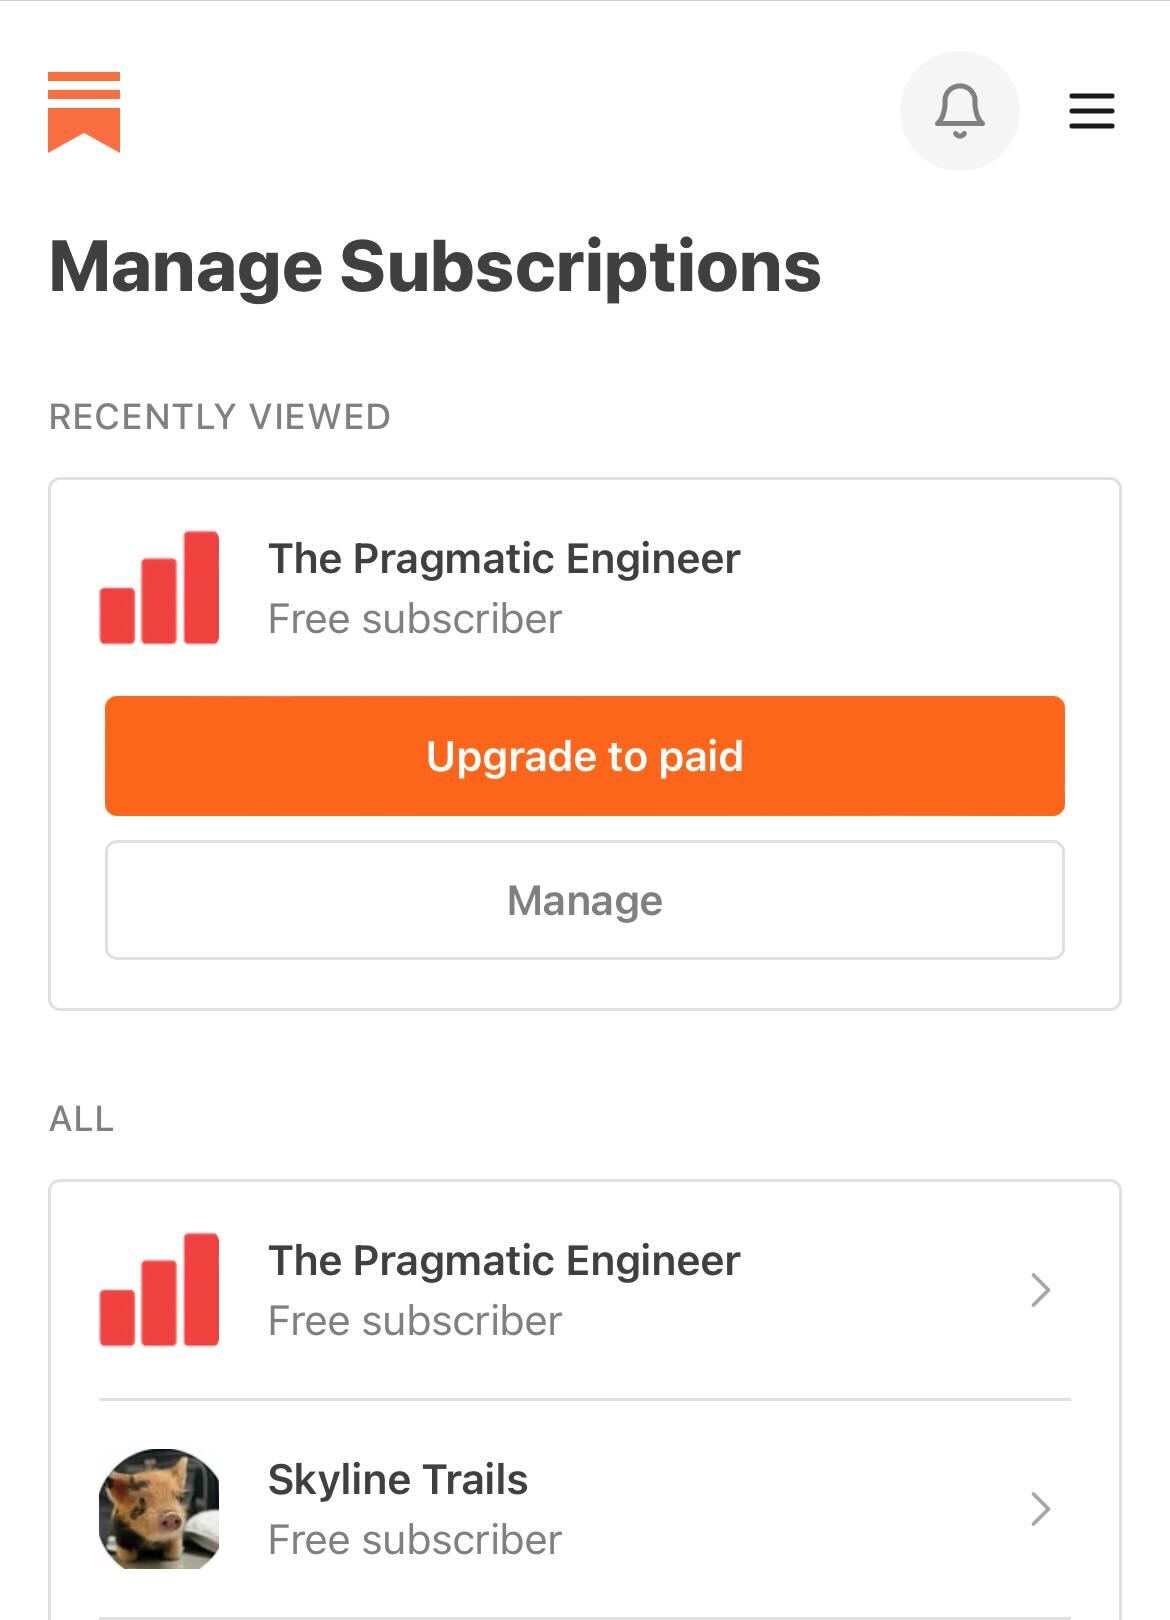
Task: Open The Pragmatic Engineer title in Recently Viewed
Action: pos(504,559)
